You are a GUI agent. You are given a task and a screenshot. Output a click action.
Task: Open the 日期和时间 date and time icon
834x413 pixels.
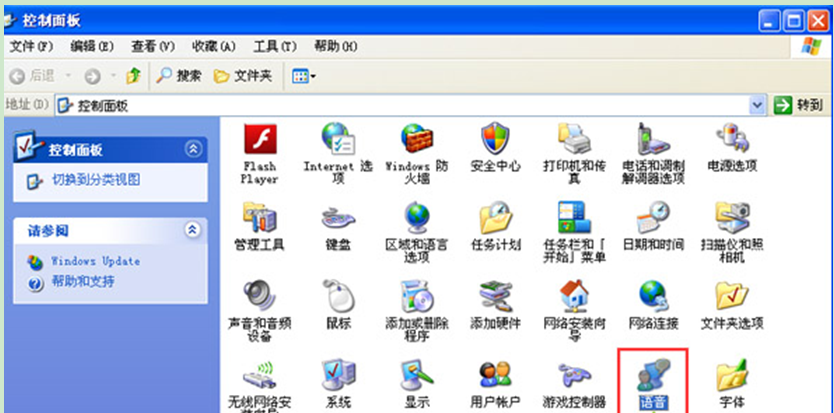[652, 217]
